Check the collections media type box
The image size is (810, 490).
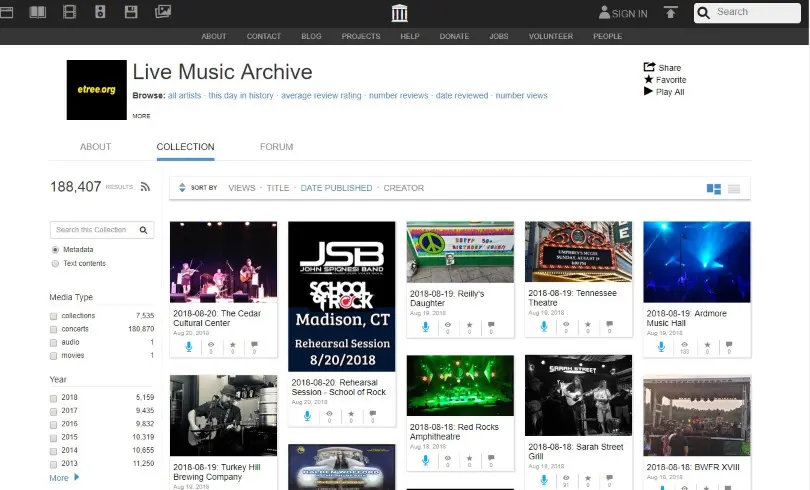tap(53, 316)
